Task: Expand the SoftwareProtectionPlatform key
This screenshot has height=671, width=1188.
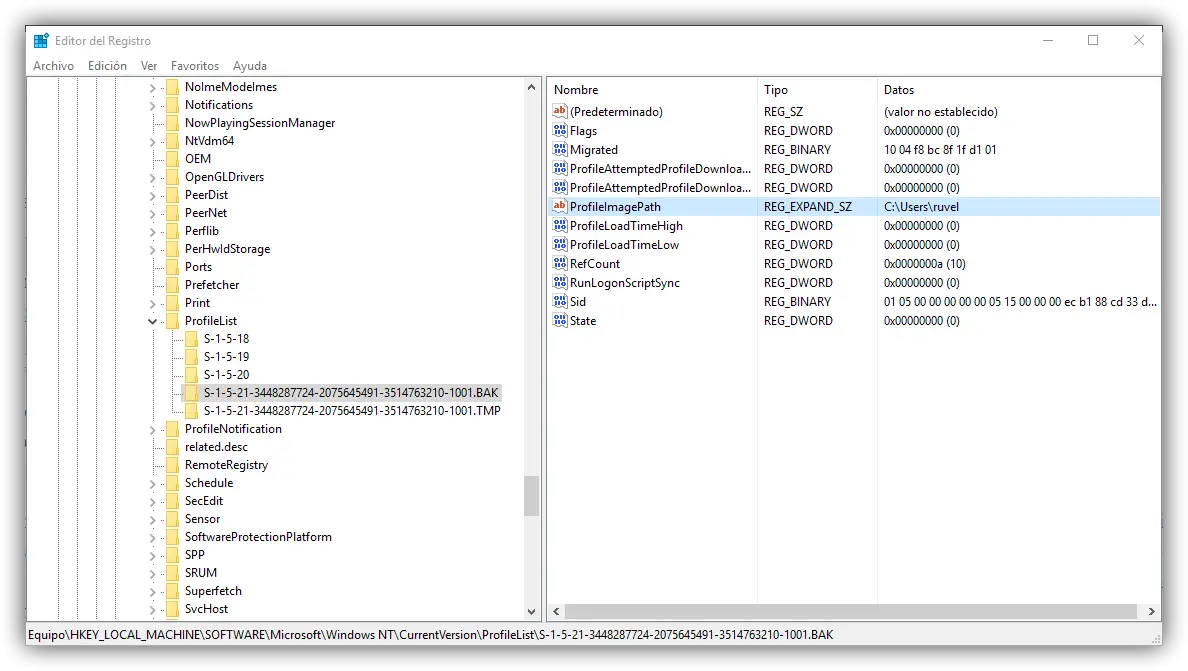Action: point(152,538)
